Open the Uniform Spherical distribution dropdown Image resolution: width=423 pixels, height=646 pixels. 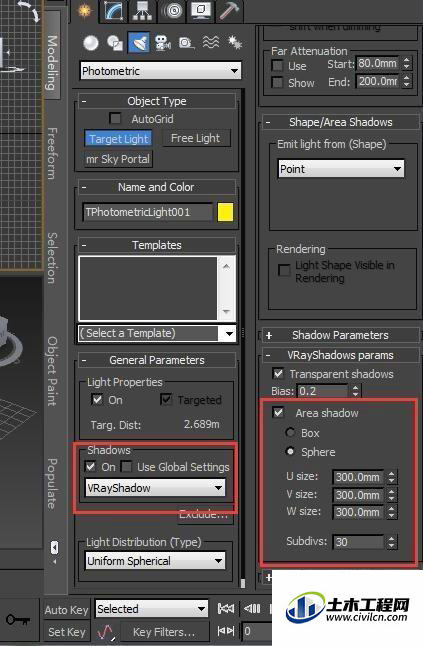(155, 561)
